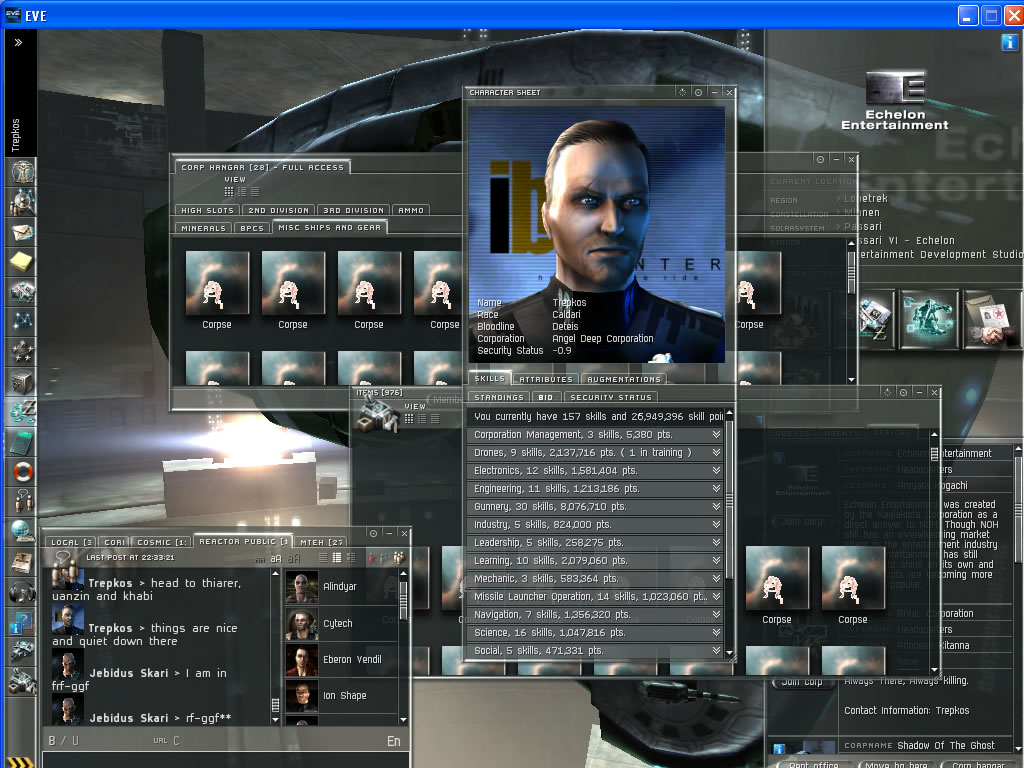Expand the Drones skill group
The height and width of the screenshot is (768, 1024).
[x=716, y=452]
